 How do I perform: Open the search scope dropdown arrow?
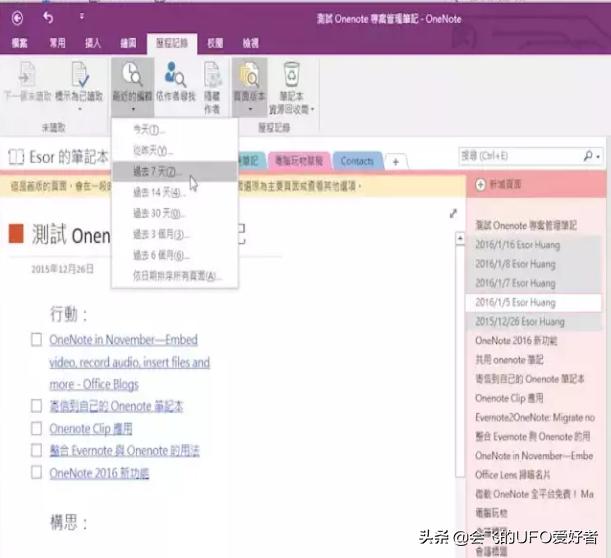coord(598,157)
